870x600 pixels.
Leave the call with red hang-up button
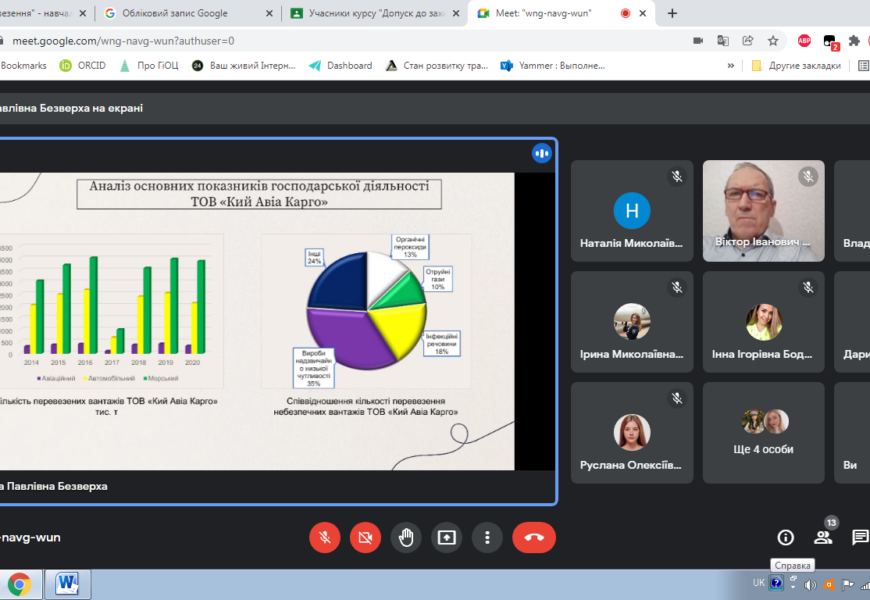point(534,537)
